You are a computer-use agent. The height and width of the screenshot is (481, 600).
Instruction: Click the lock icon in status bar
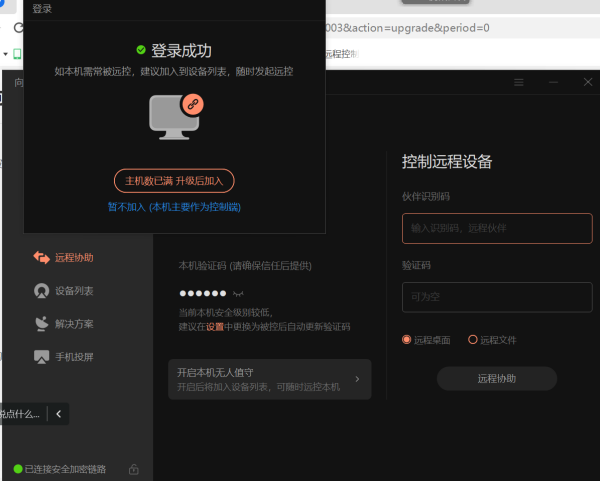pyautogui.click(x=134, y=469)
